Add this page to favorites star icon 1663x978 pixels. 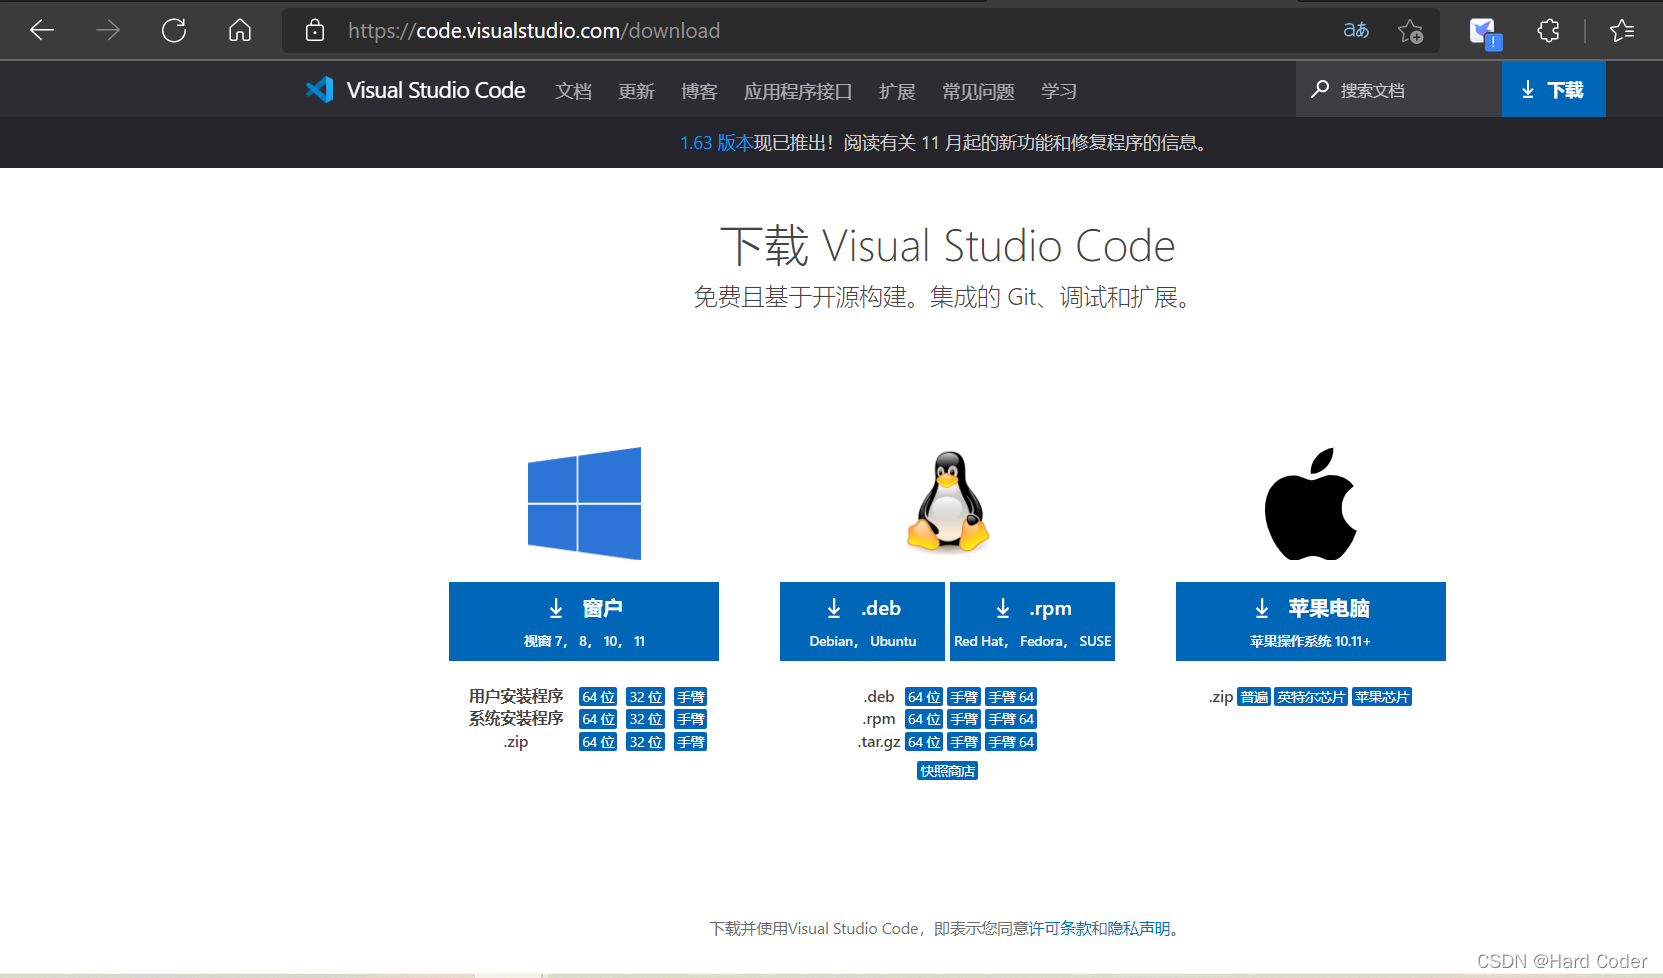tap(1411, 31)
